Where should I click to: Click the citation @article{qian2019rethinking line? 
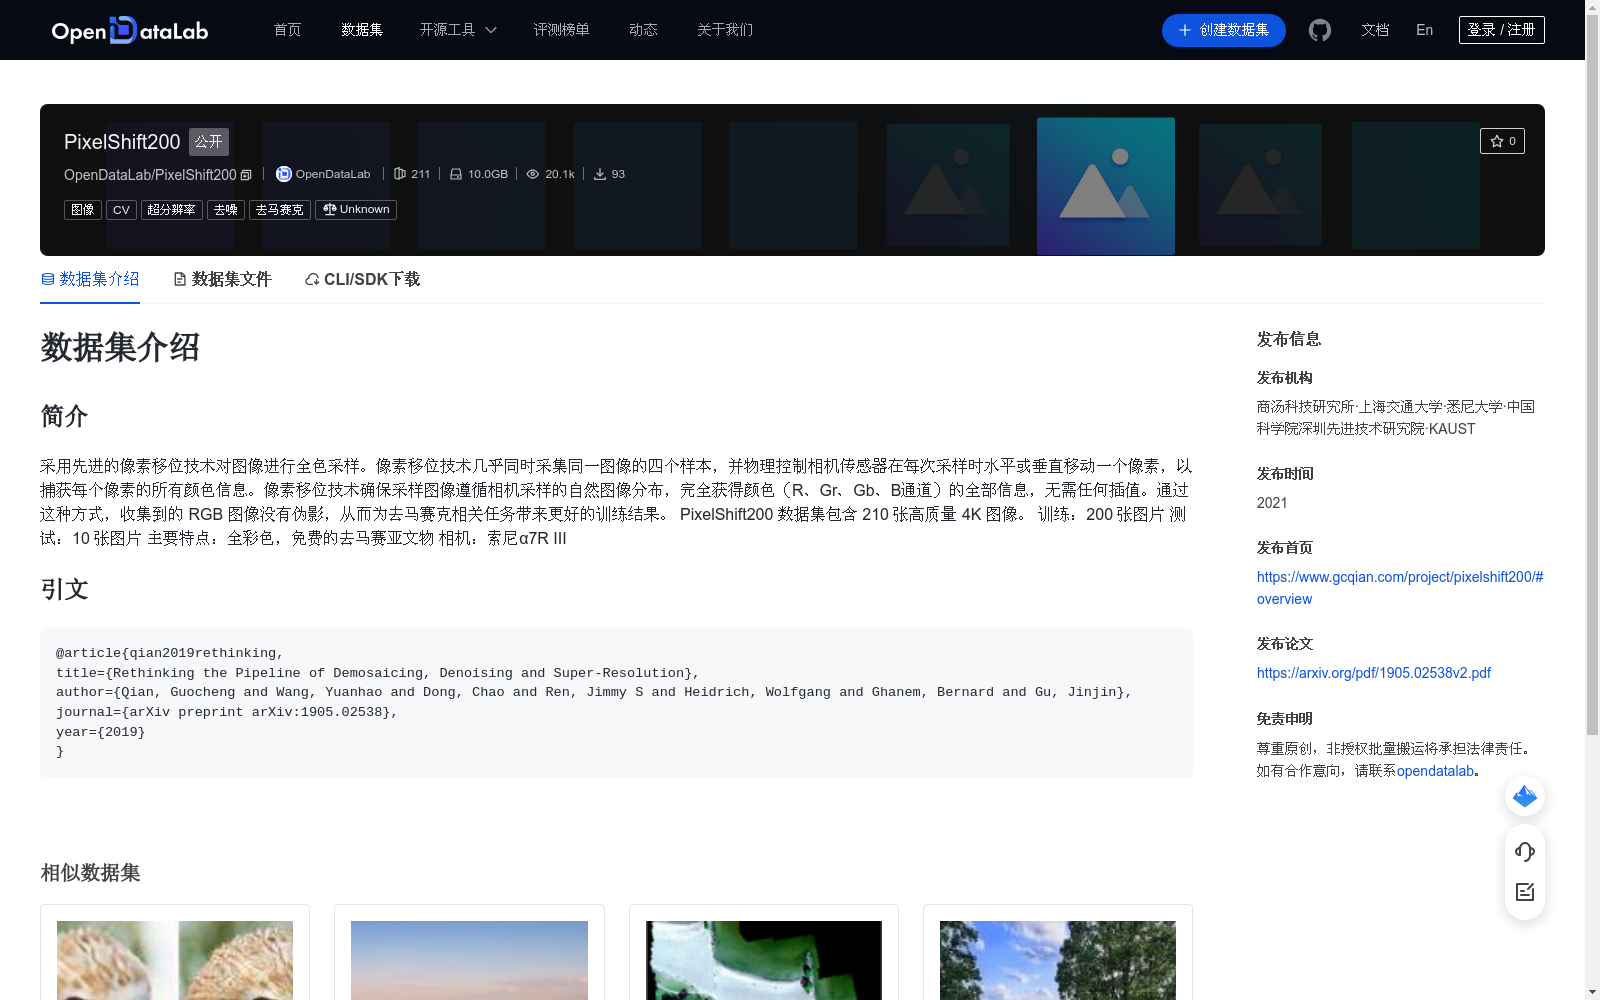click(x=170, y=653)
